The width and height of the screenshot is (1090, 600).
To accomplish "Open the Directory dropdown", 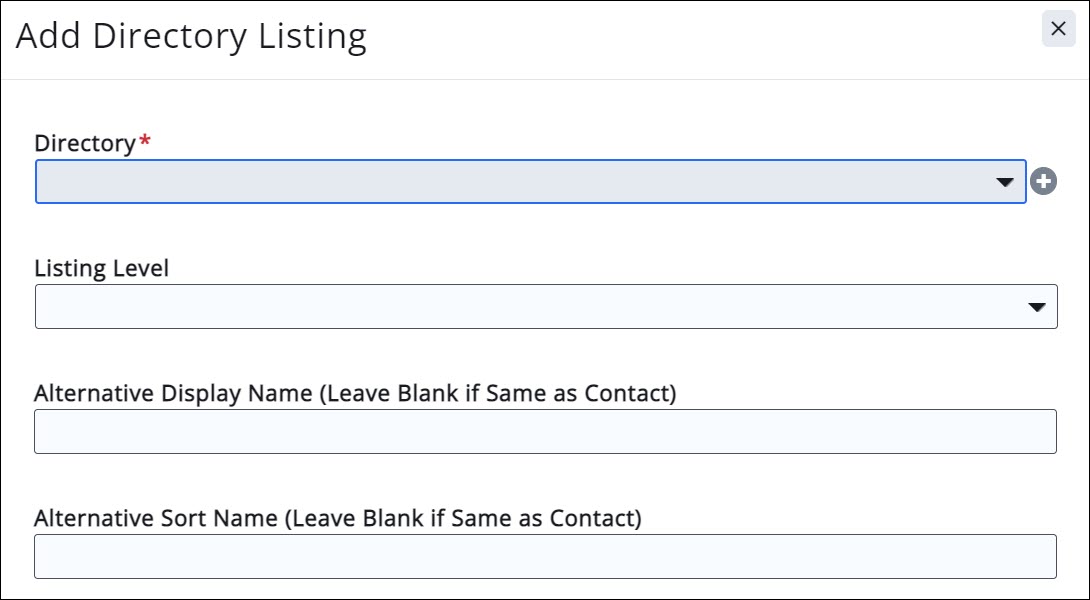I will (530, 182).
